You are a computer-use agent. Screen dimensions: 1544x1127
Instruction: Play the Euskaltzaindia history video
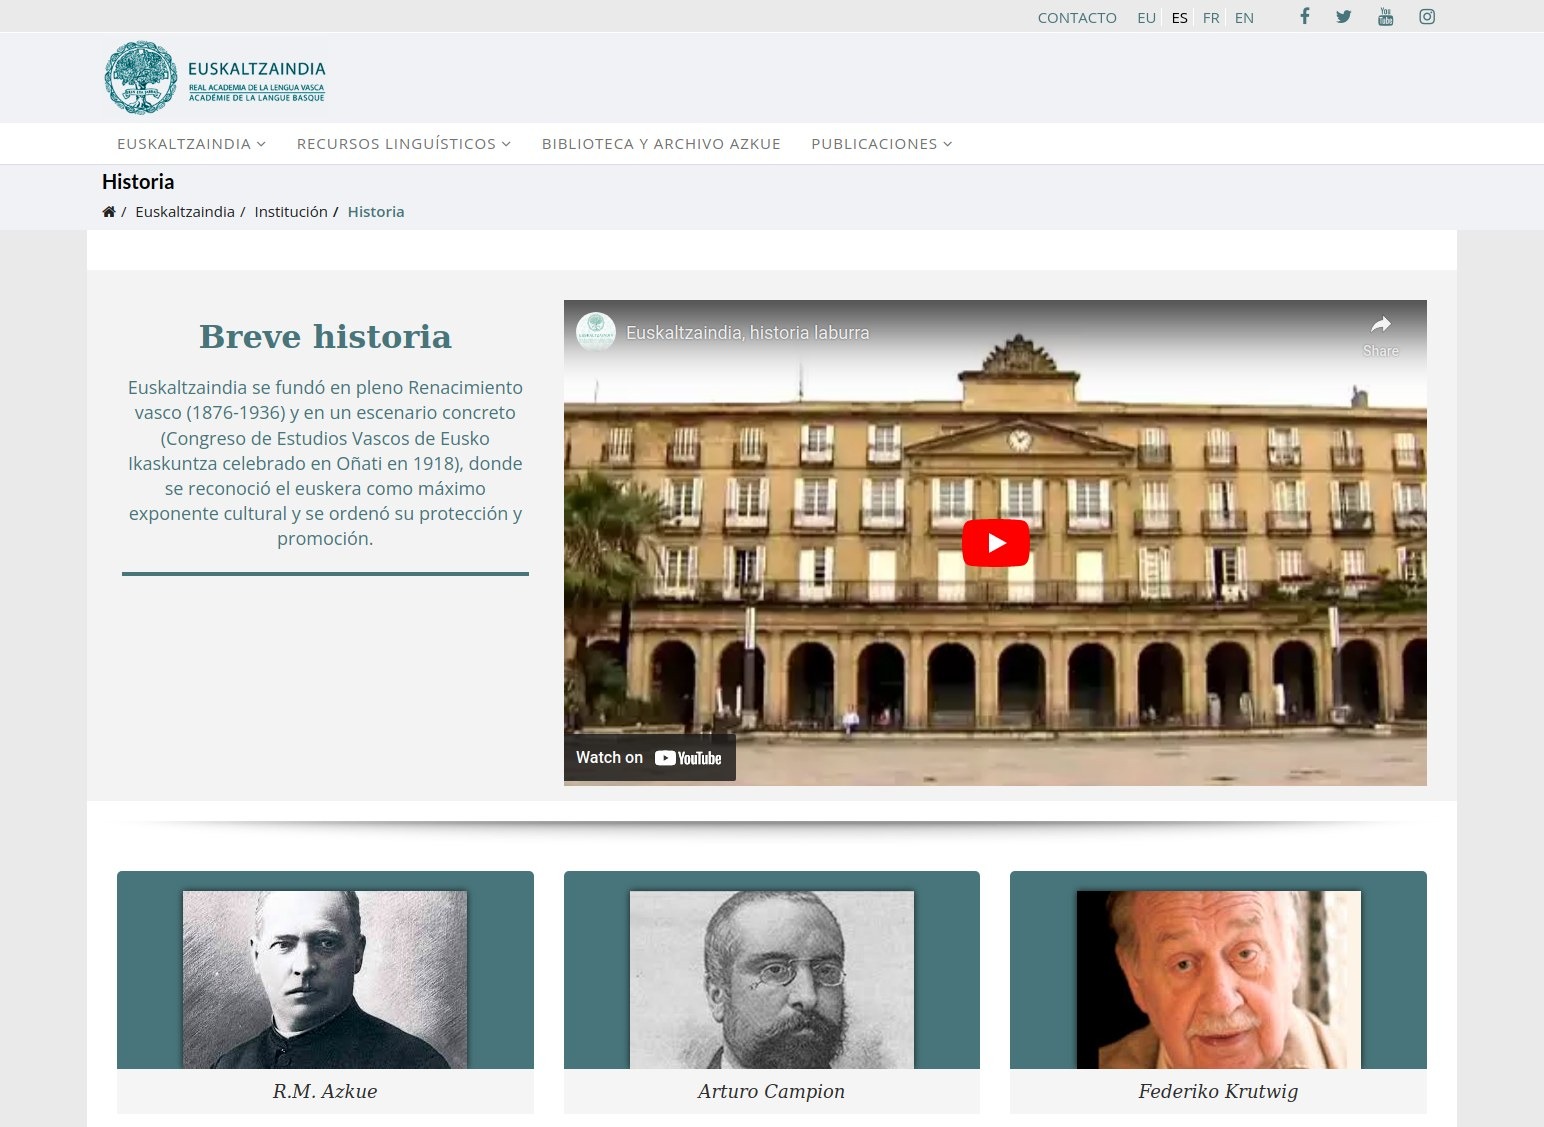[995, 543]
